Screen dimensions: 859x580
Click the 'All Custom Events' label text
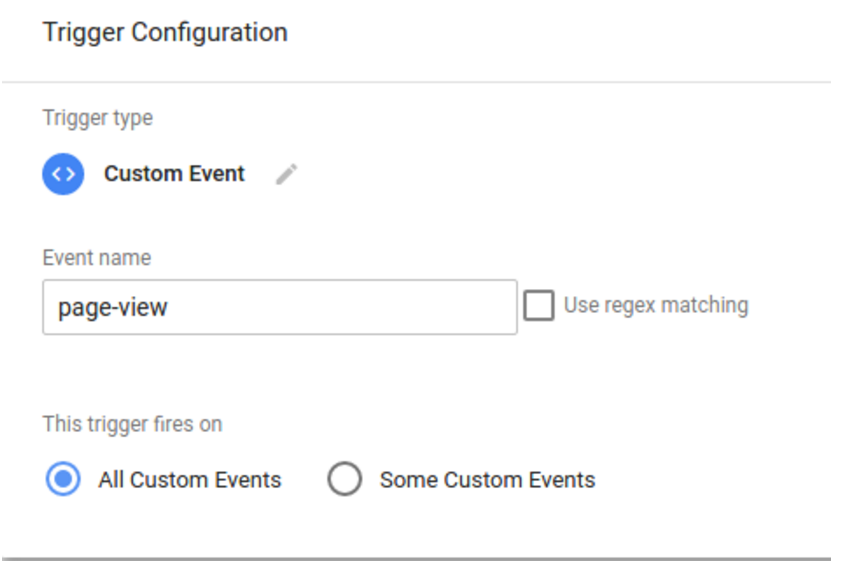coord(189,480)
